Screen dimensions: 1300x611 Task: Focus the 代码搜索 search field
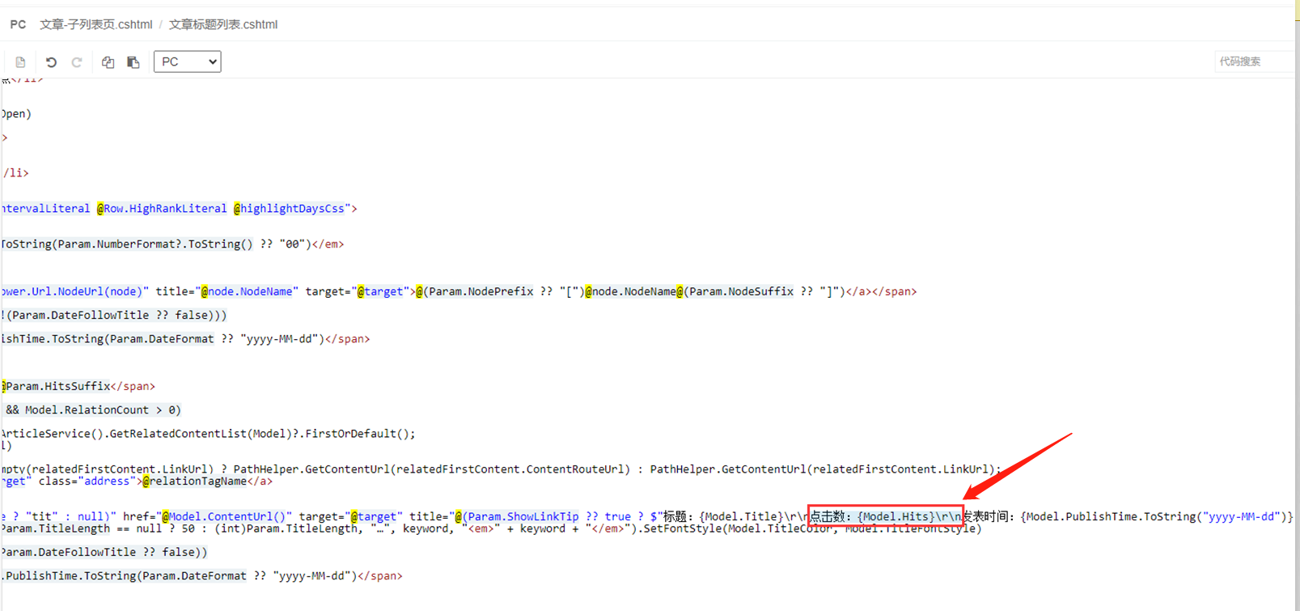click(x=1254, y=62)
